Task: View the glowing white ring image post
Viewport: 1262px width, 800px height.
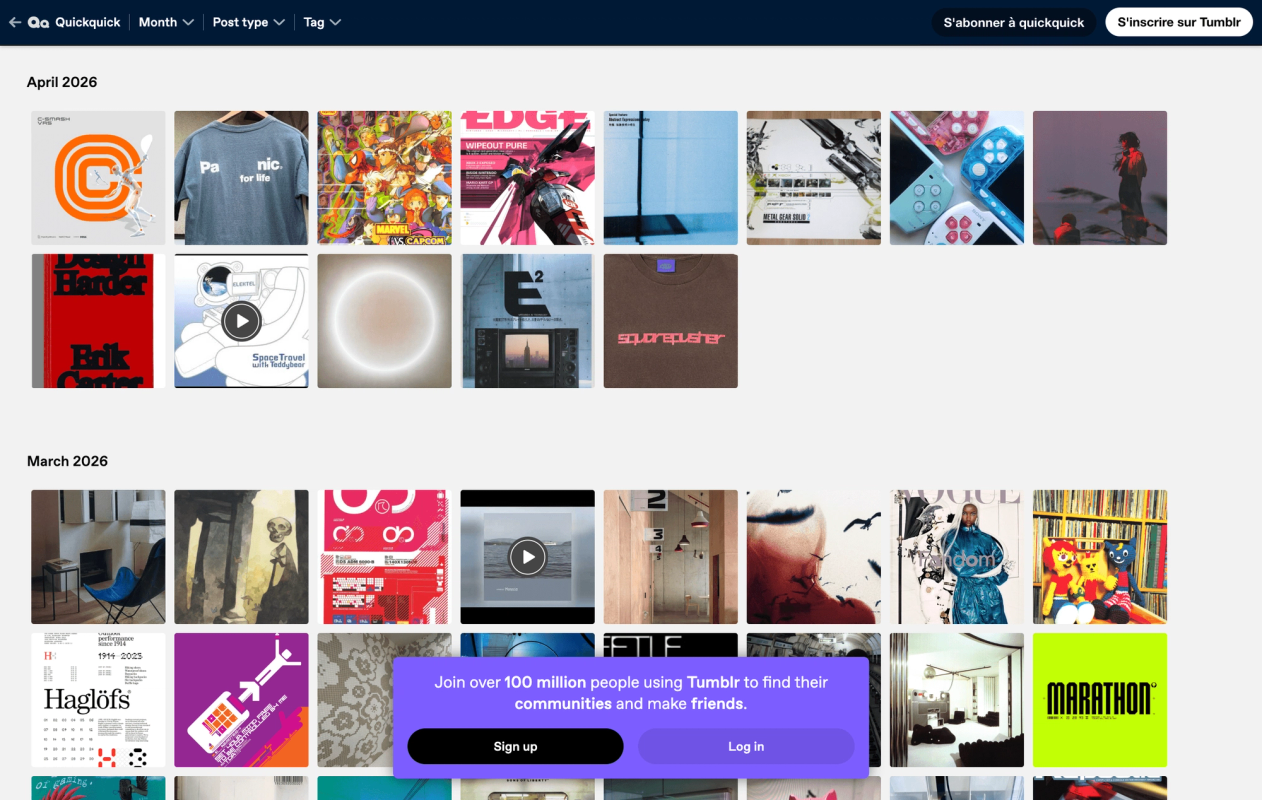Action: tap(385, 321)
